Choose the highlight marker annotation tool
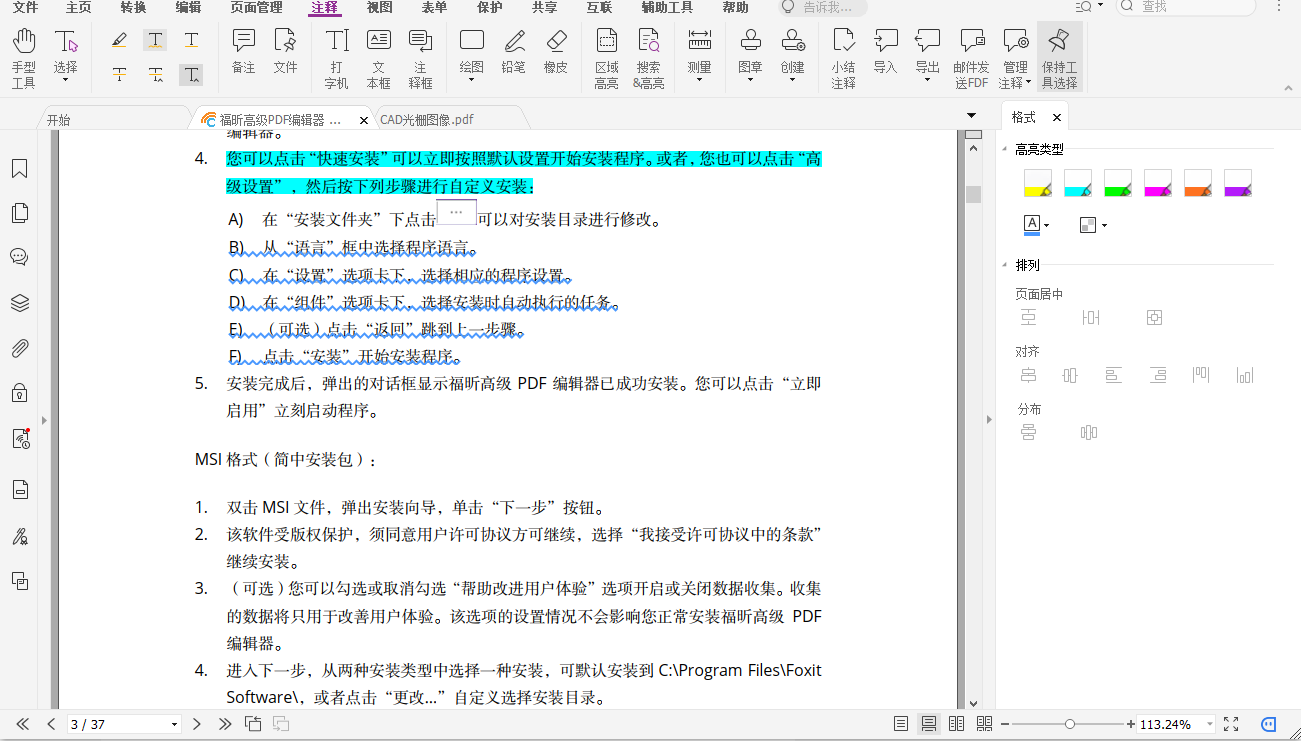 point(119,41)
